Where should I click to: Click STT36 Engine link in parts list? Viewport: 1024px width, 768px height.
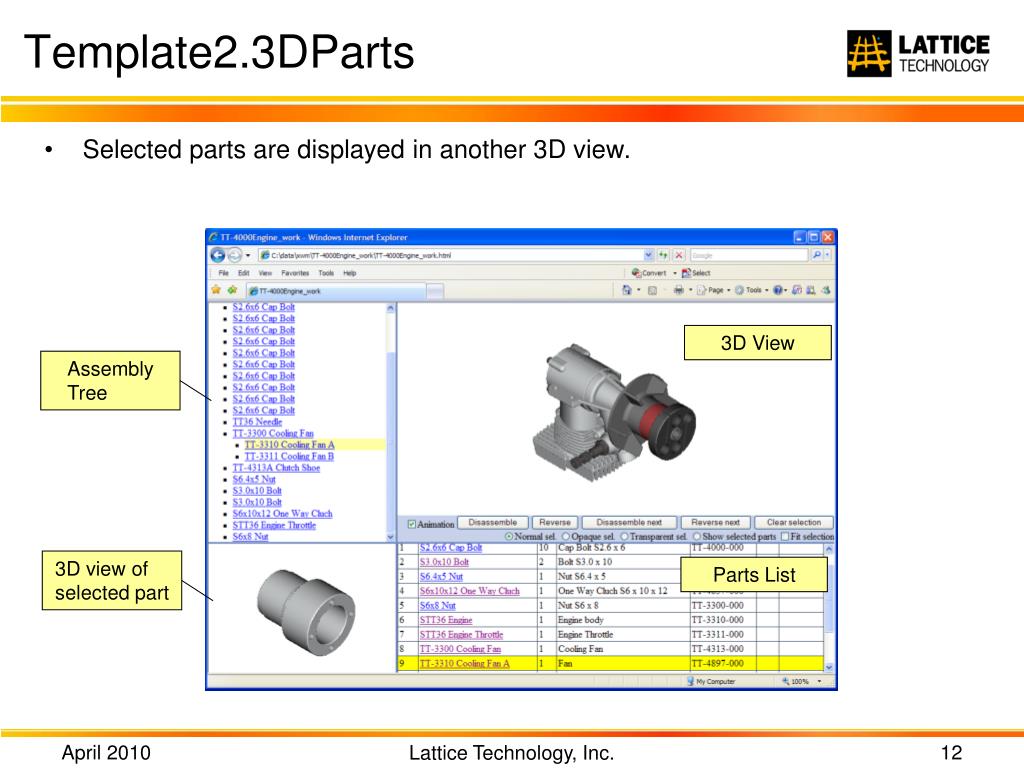pos(446,620)
